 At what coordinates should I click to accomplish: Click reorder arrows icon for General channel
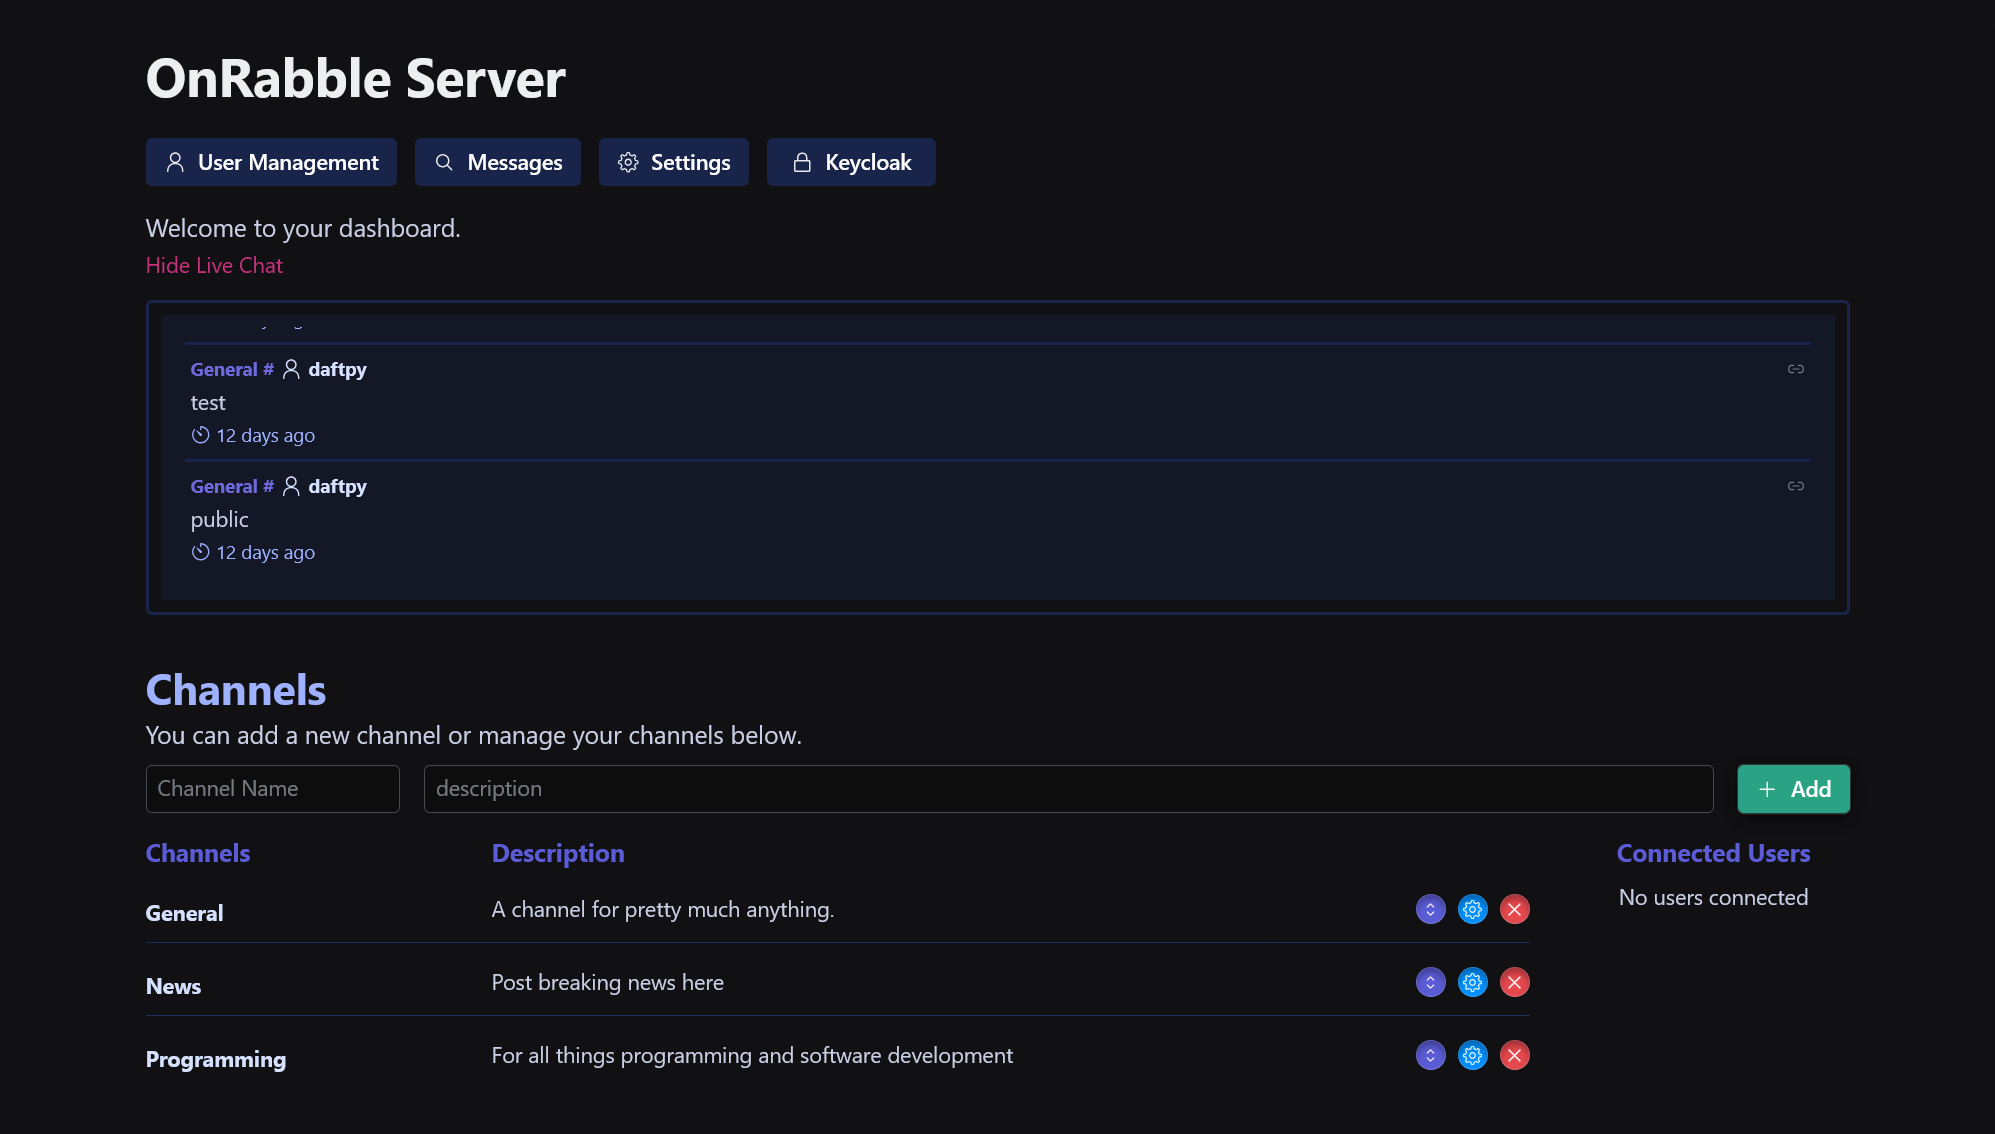[x=1431, y=909]
